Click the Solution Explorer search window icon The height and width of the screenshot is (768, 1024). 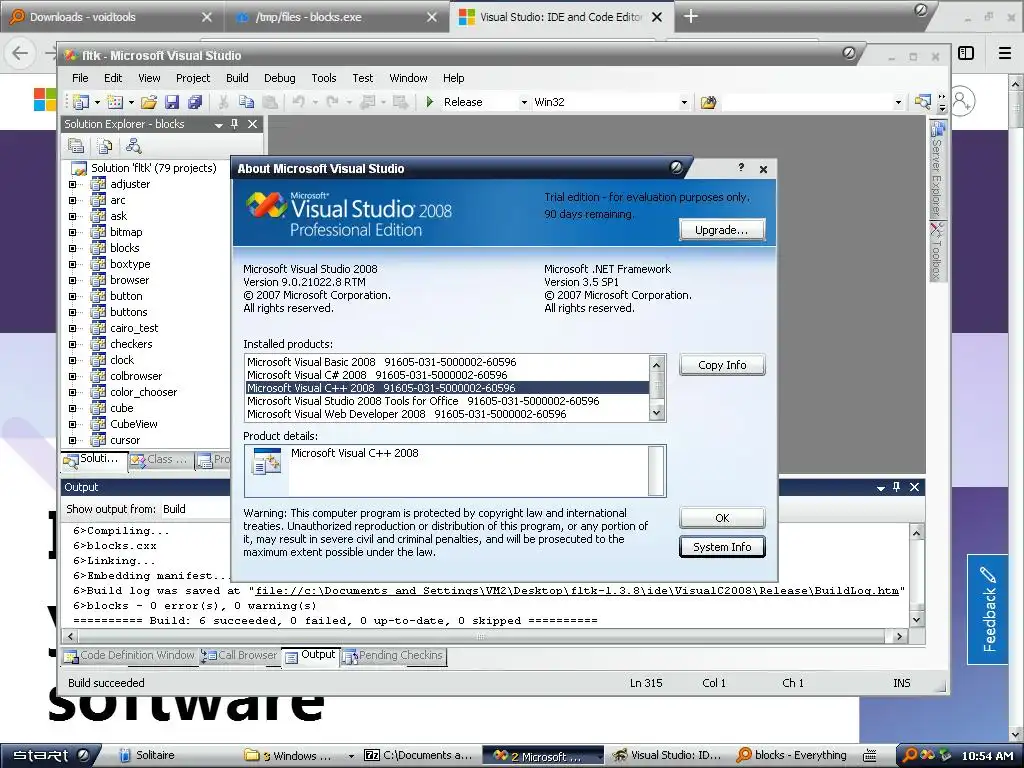coord(922,102)
